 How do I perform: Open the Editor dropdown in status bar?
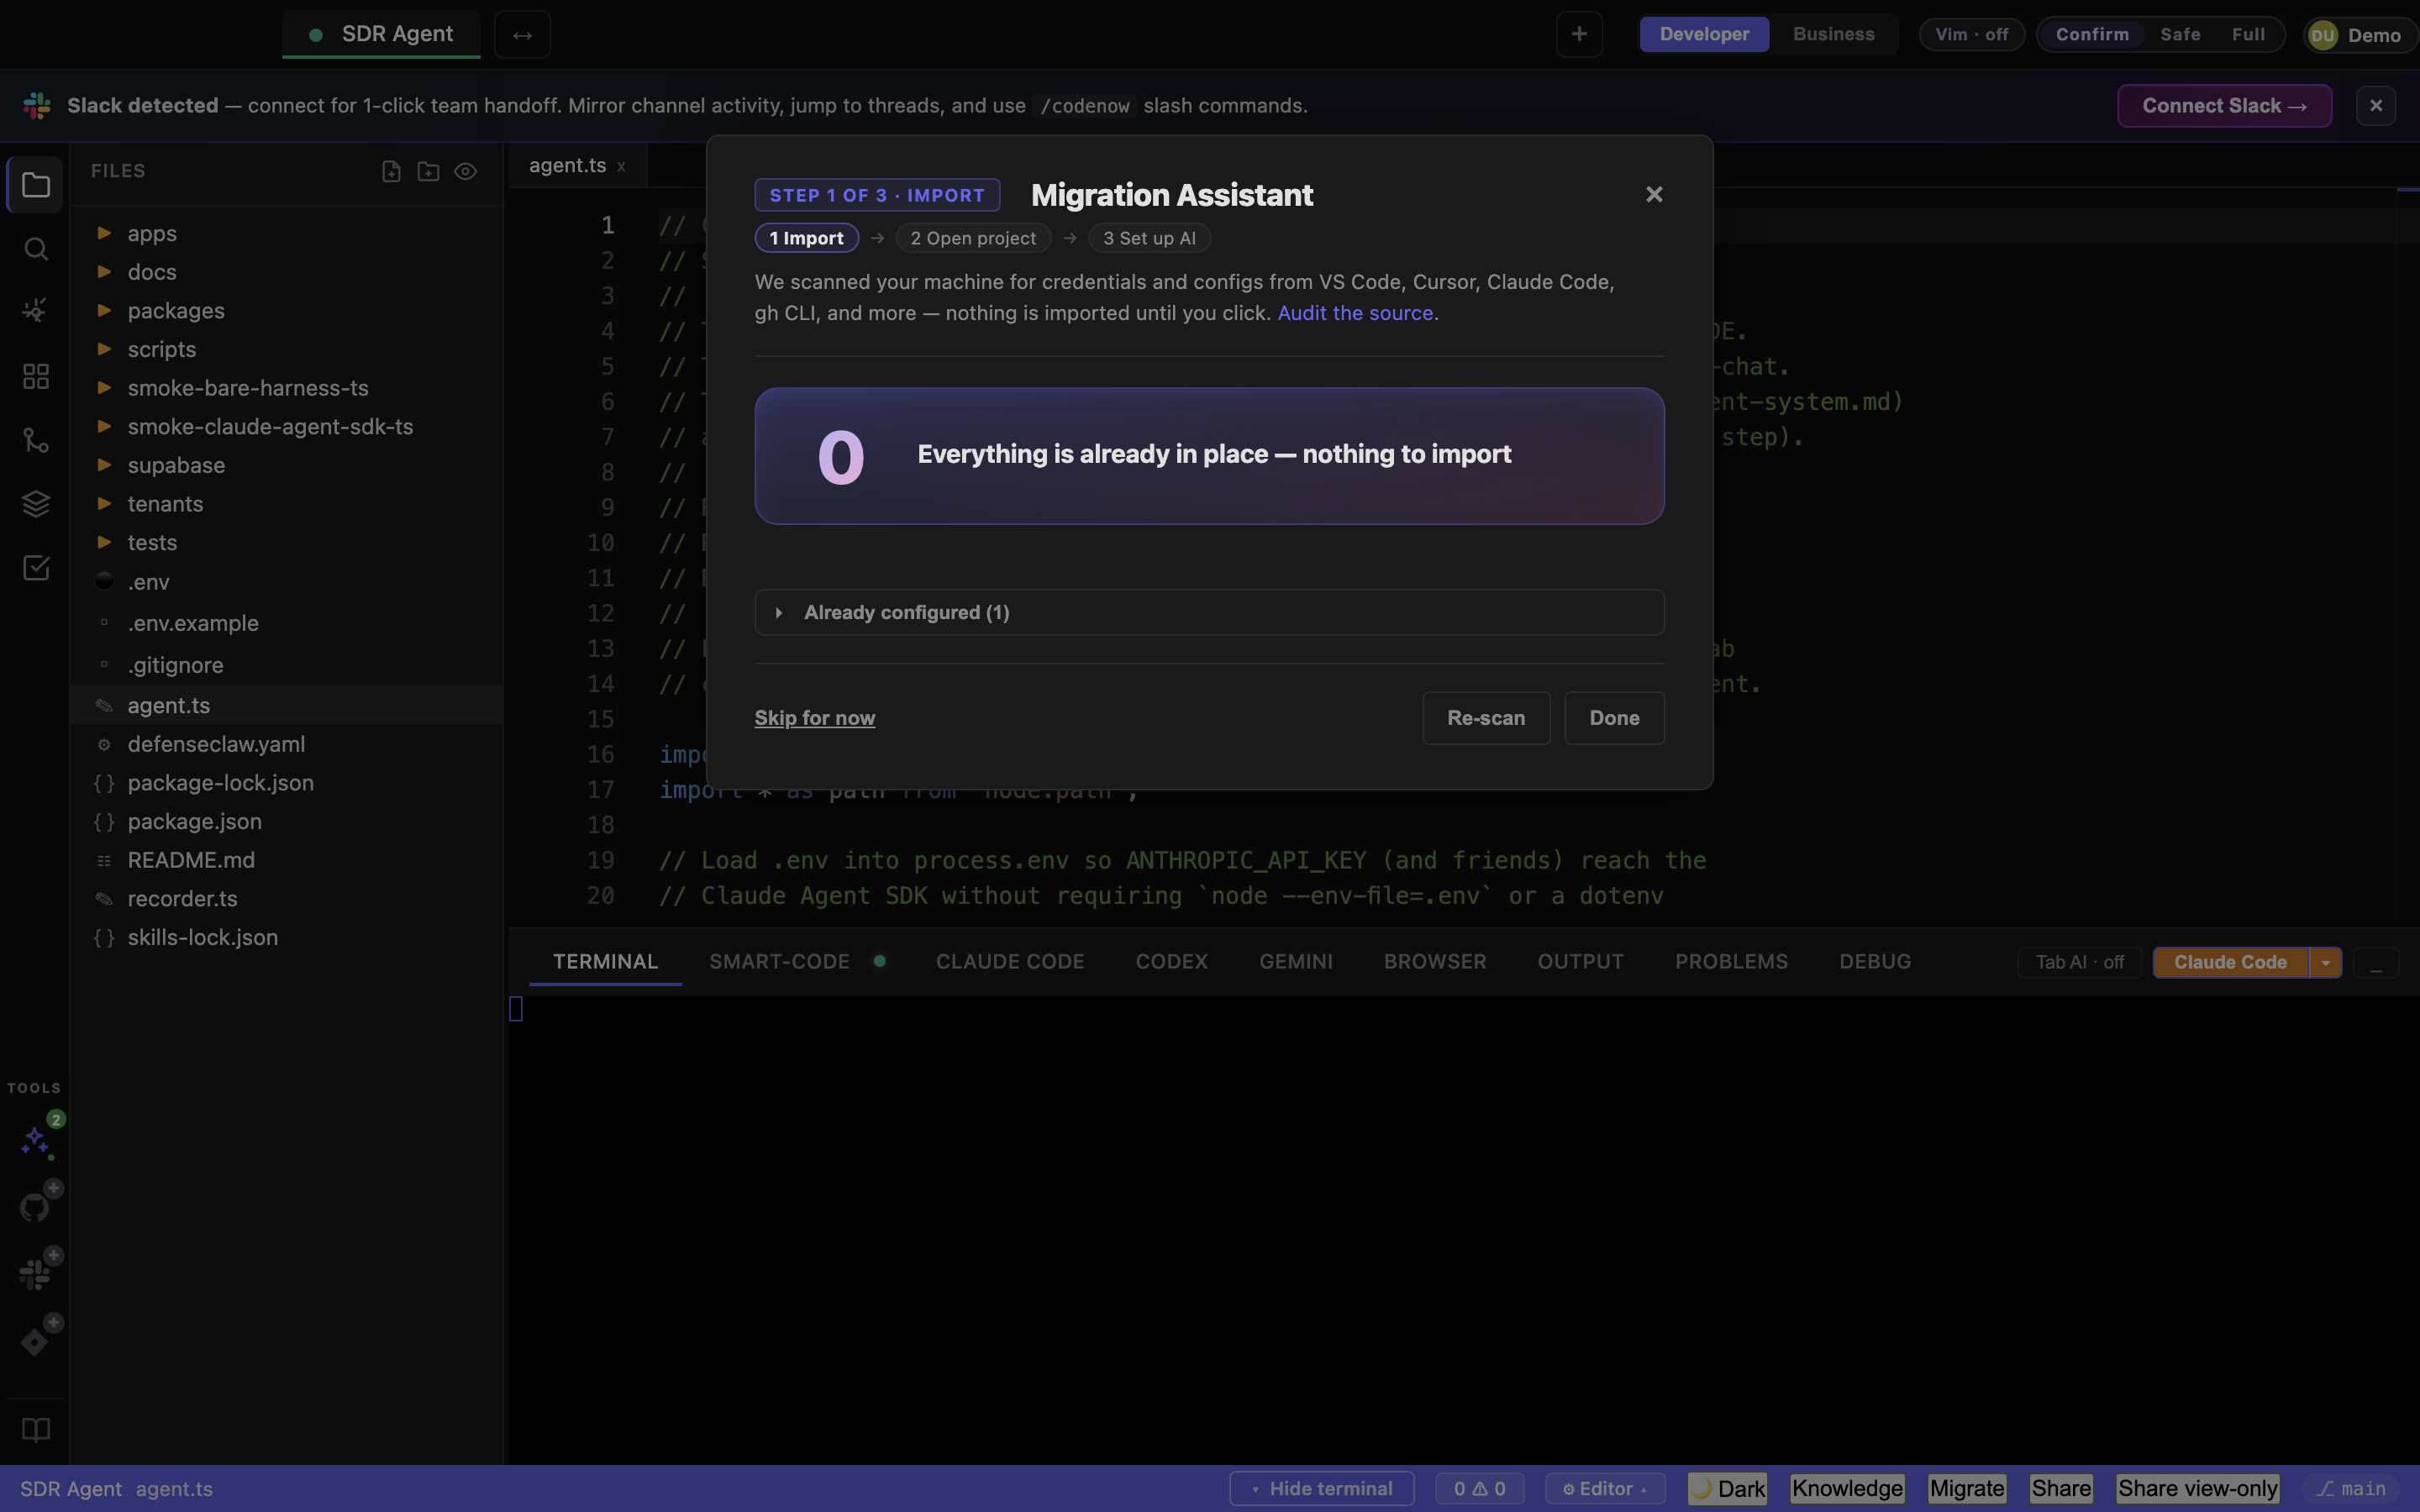[1604, 1488]
